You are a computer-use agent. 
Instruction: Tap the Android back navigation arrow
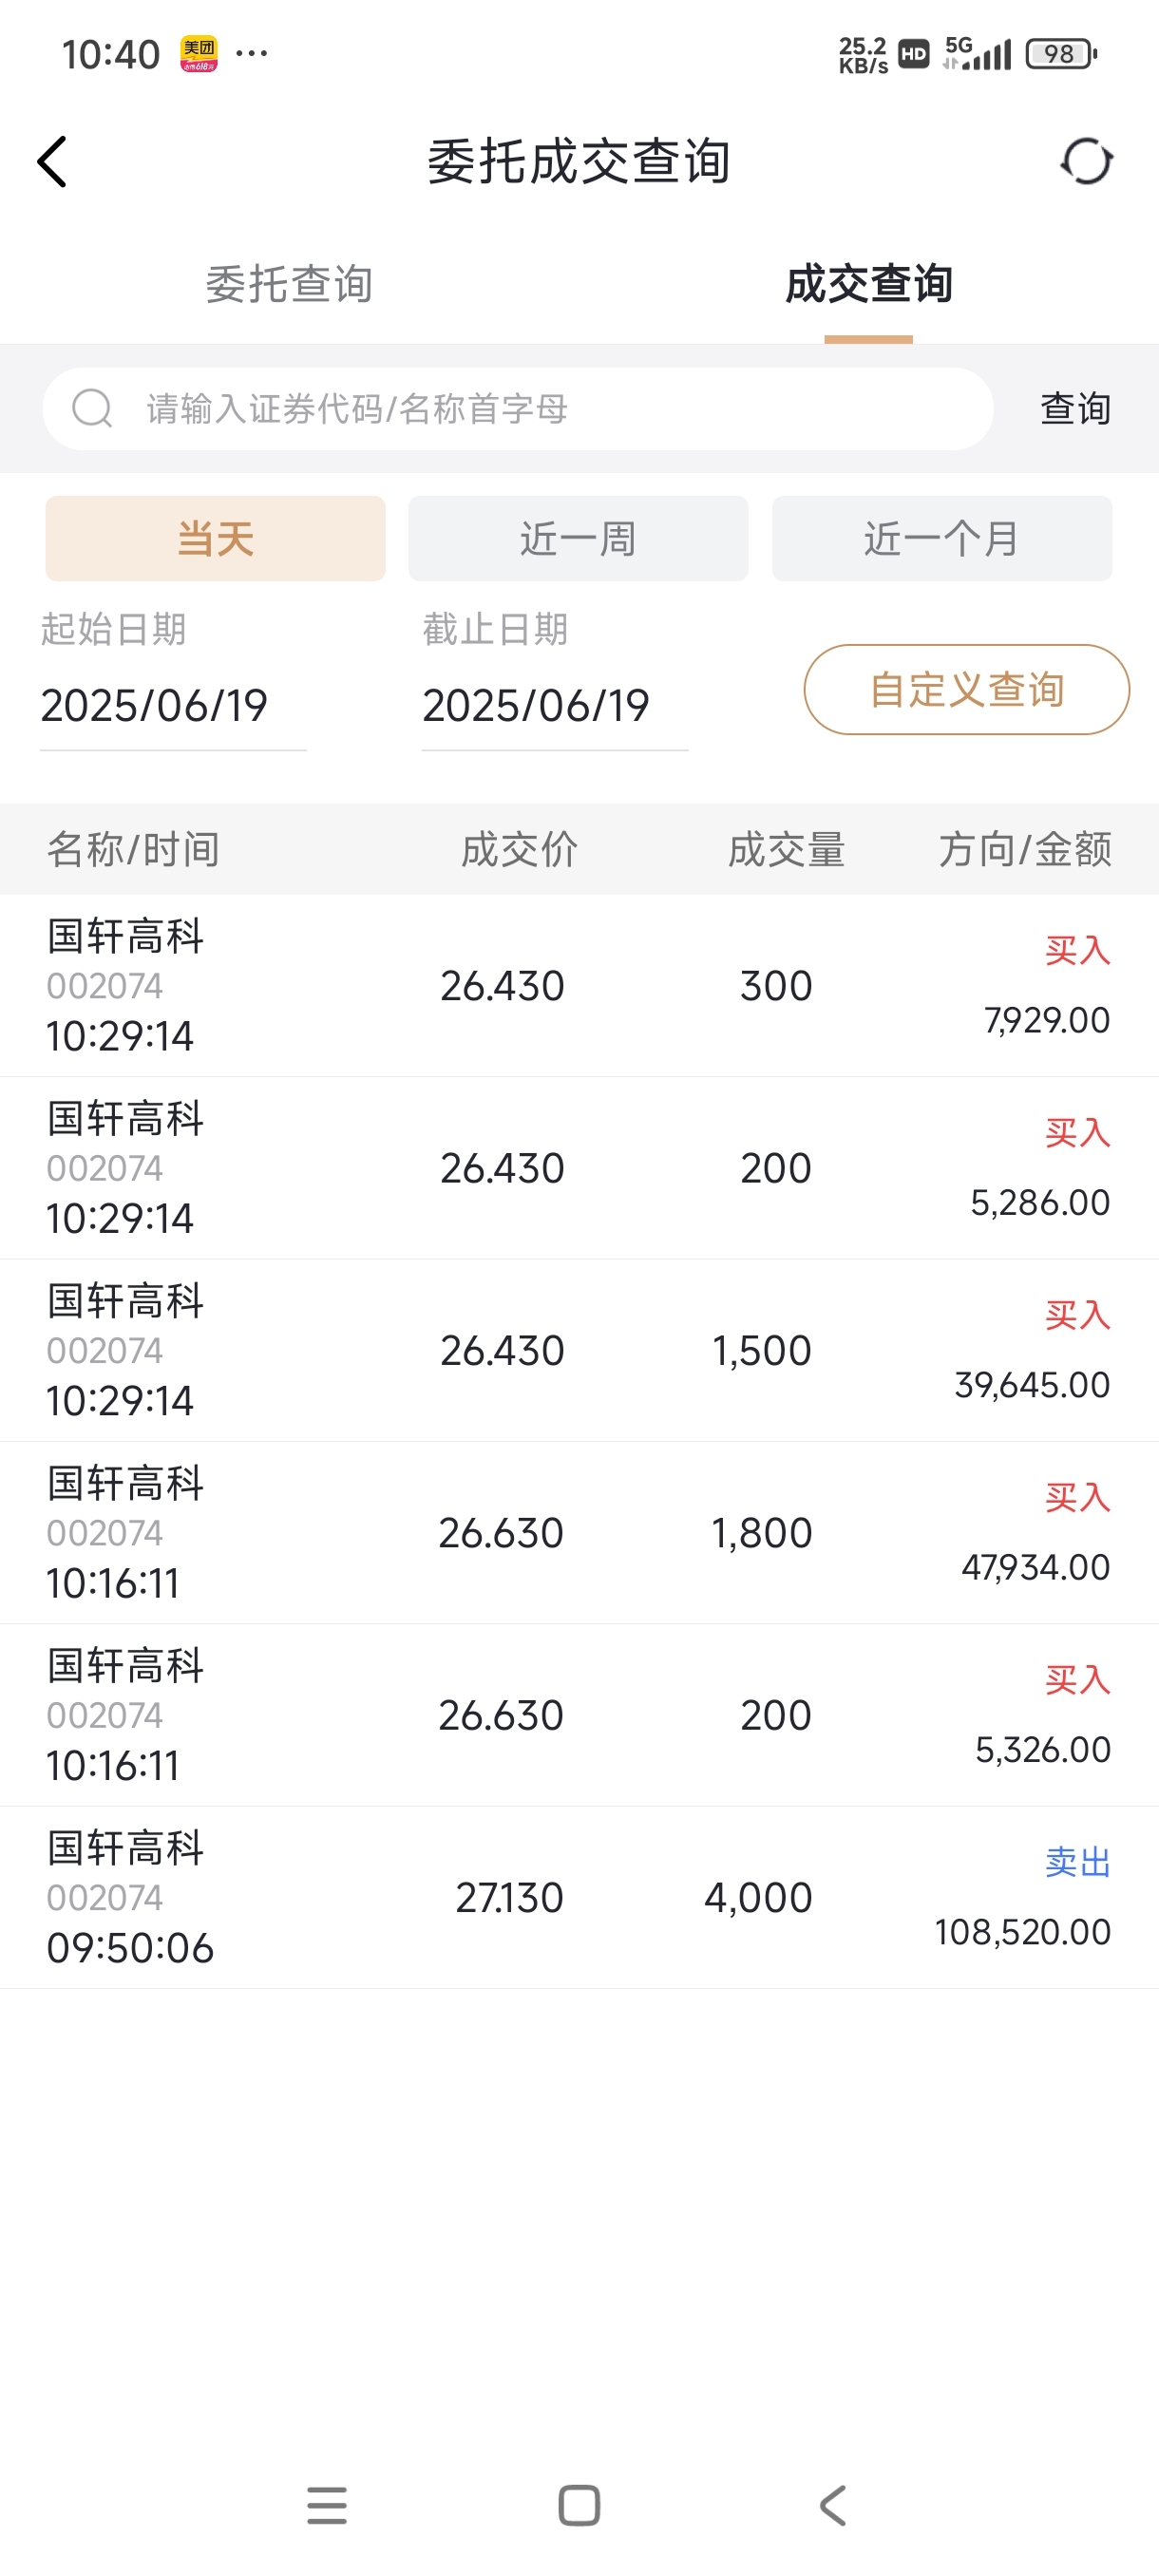click(832, 2505)
